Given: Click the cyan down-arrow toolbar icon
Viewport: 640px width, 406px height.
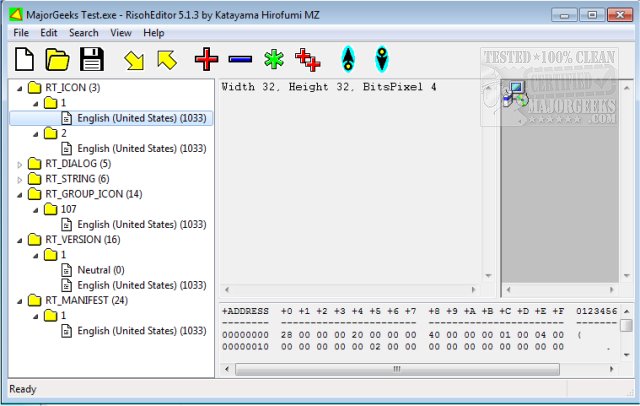Looking at the screenshot, I should (x=382, y=59).
